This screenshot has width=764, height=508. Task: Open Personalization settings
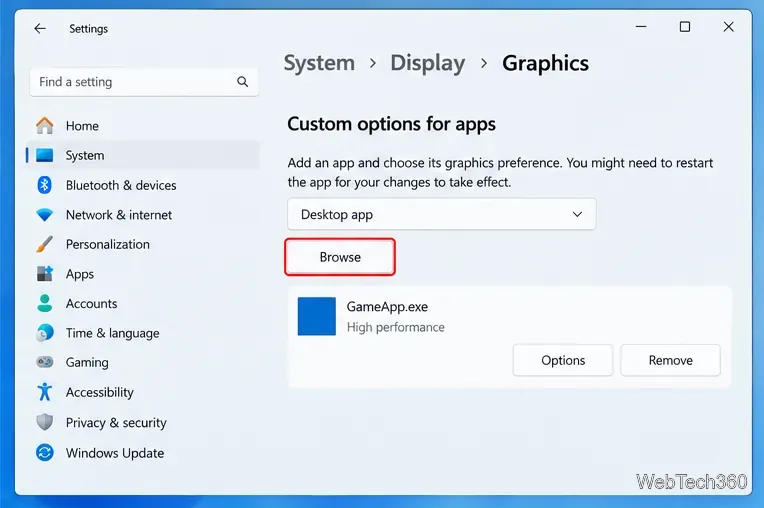pos(143,244)
